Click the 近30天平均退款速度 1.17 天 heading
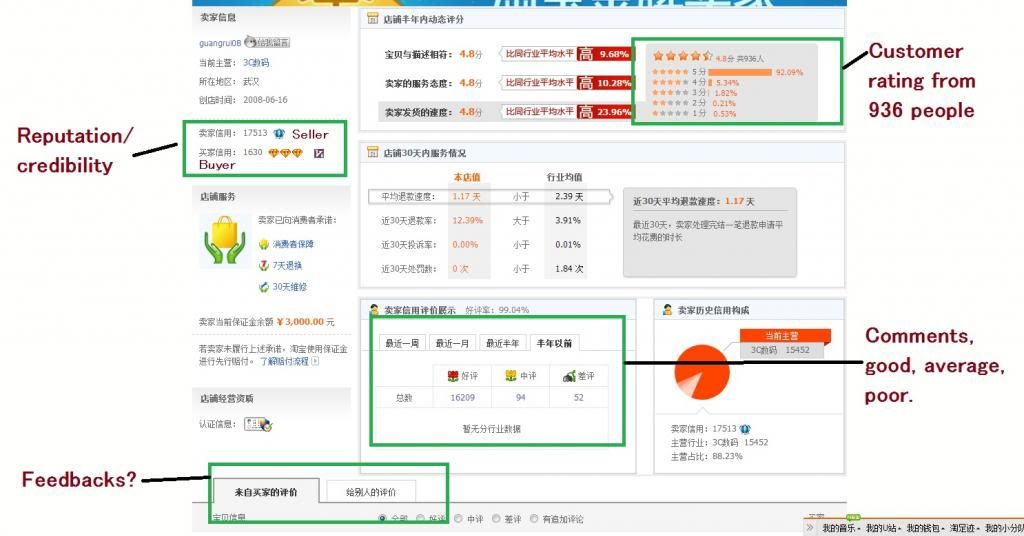The image size is (1024, 536). pos(694,201)
